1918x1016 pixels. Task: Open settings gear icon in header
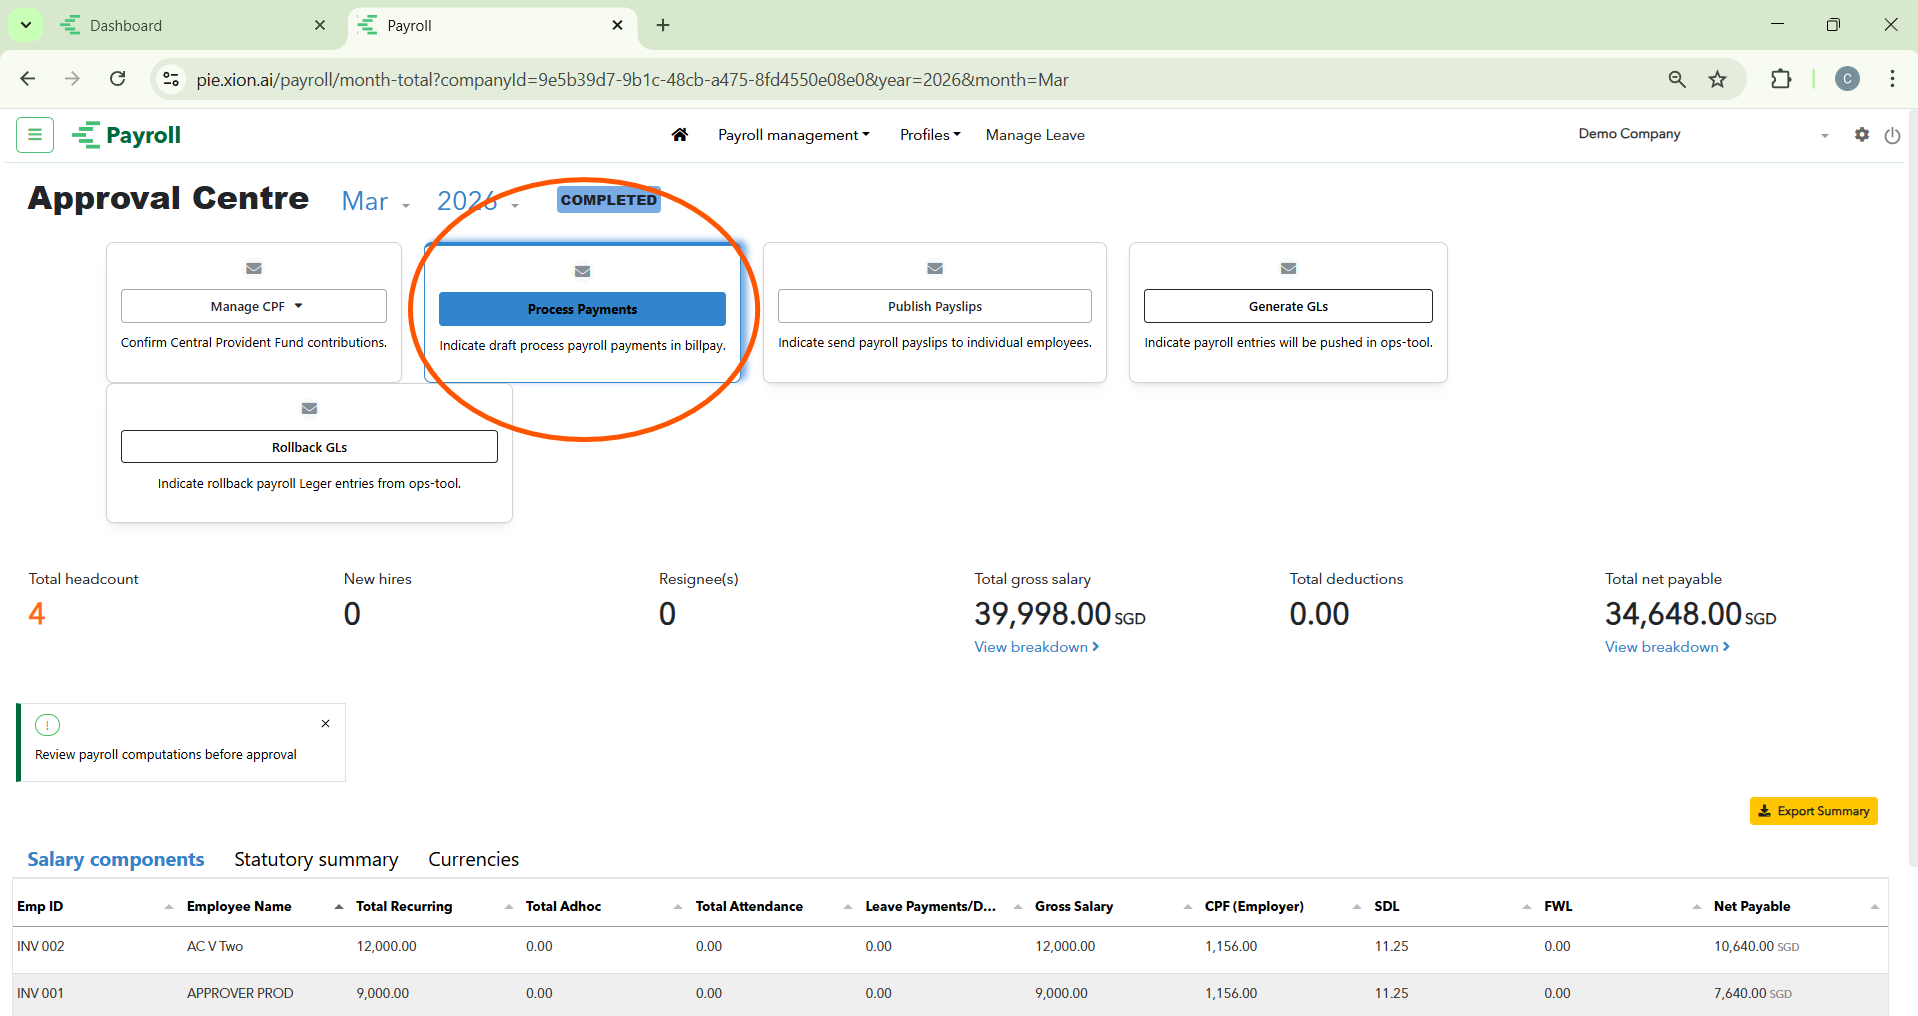[x=1861, y=134]
